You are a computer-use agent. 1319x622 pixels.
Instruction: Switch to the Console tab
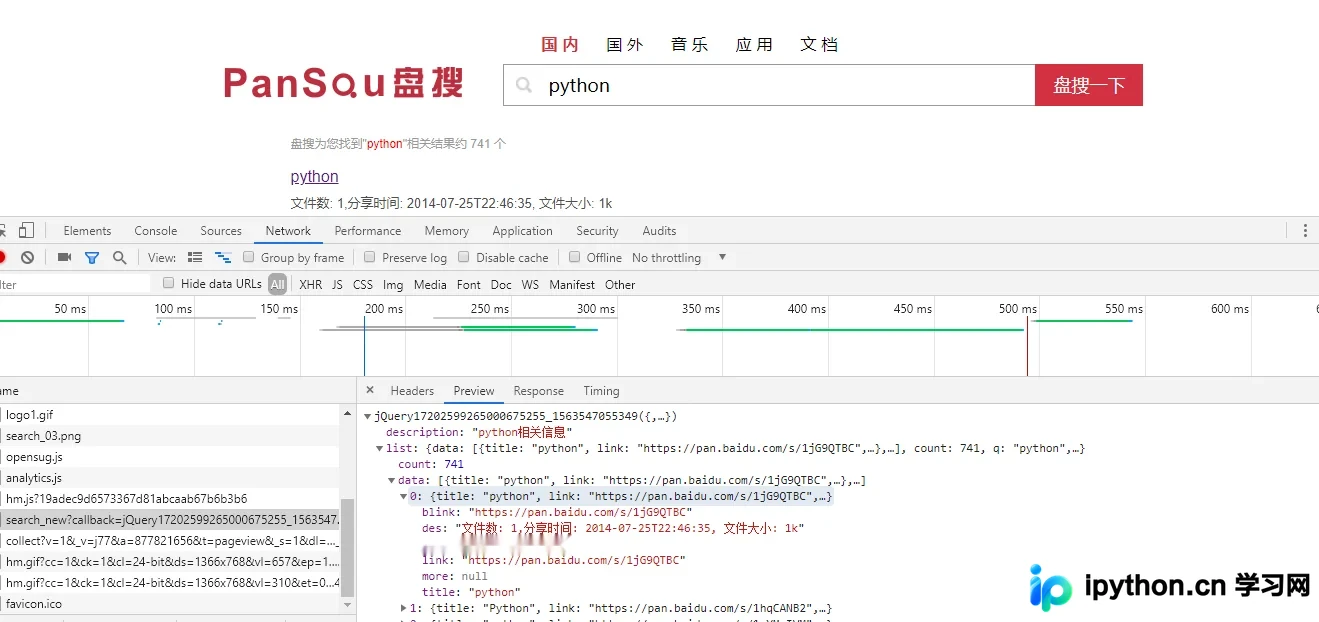pyautogui.click(x=156, y=231)
